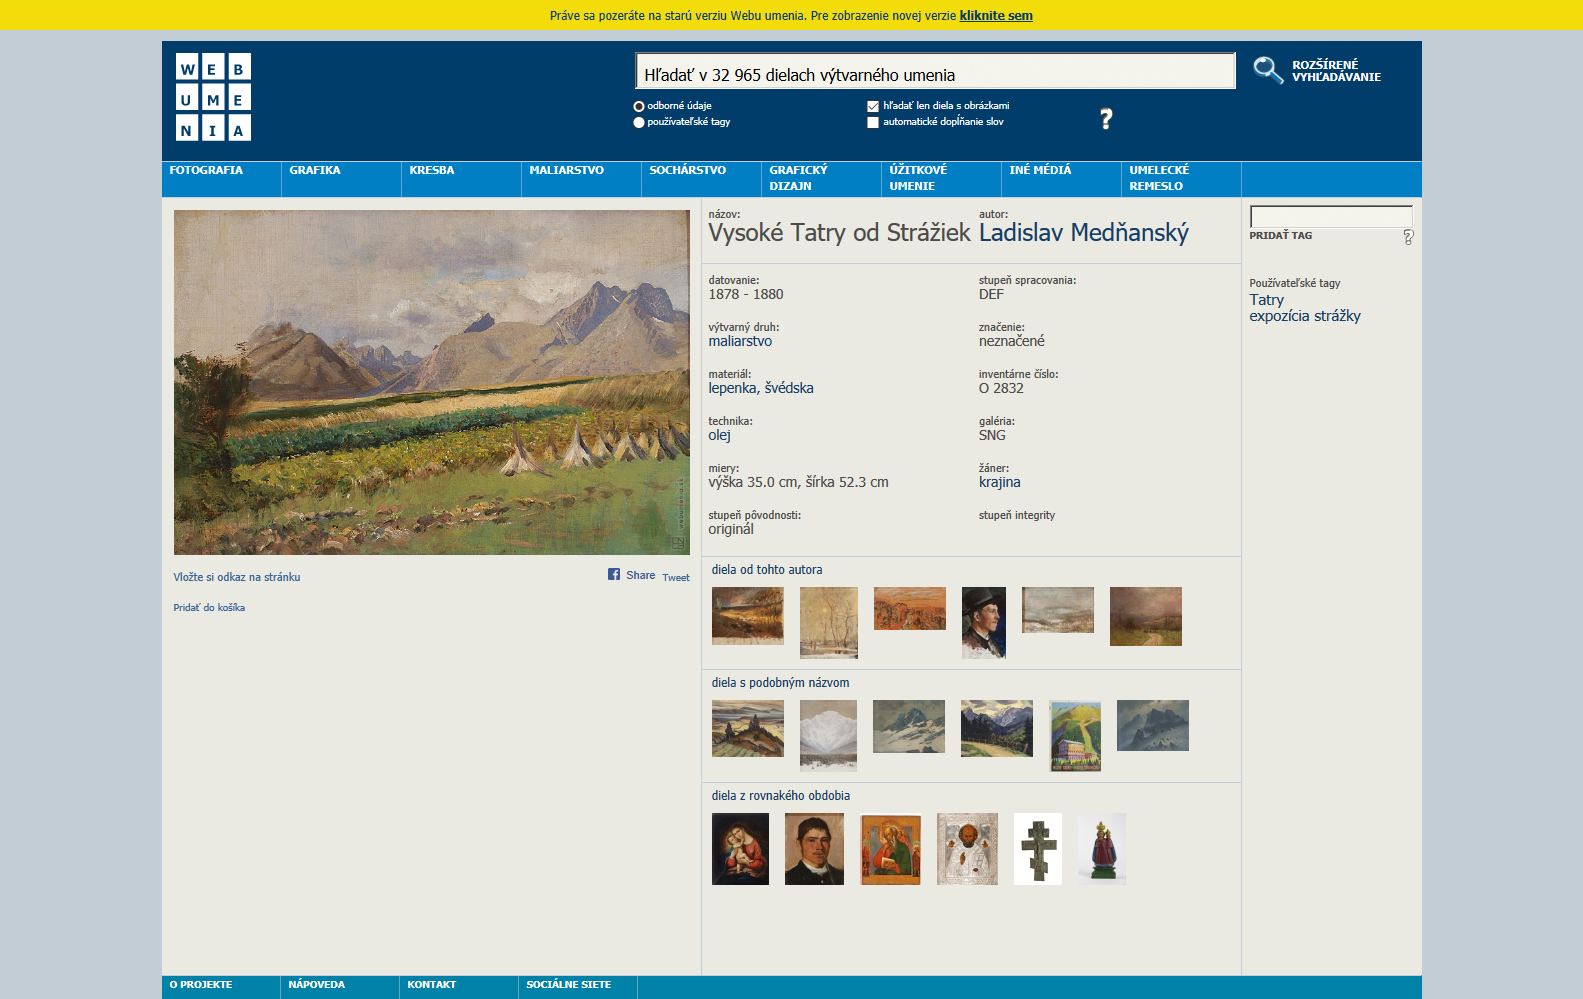1583x999 pixels.
Task: Open the question mark search help icon
Action: point(1106,119)
